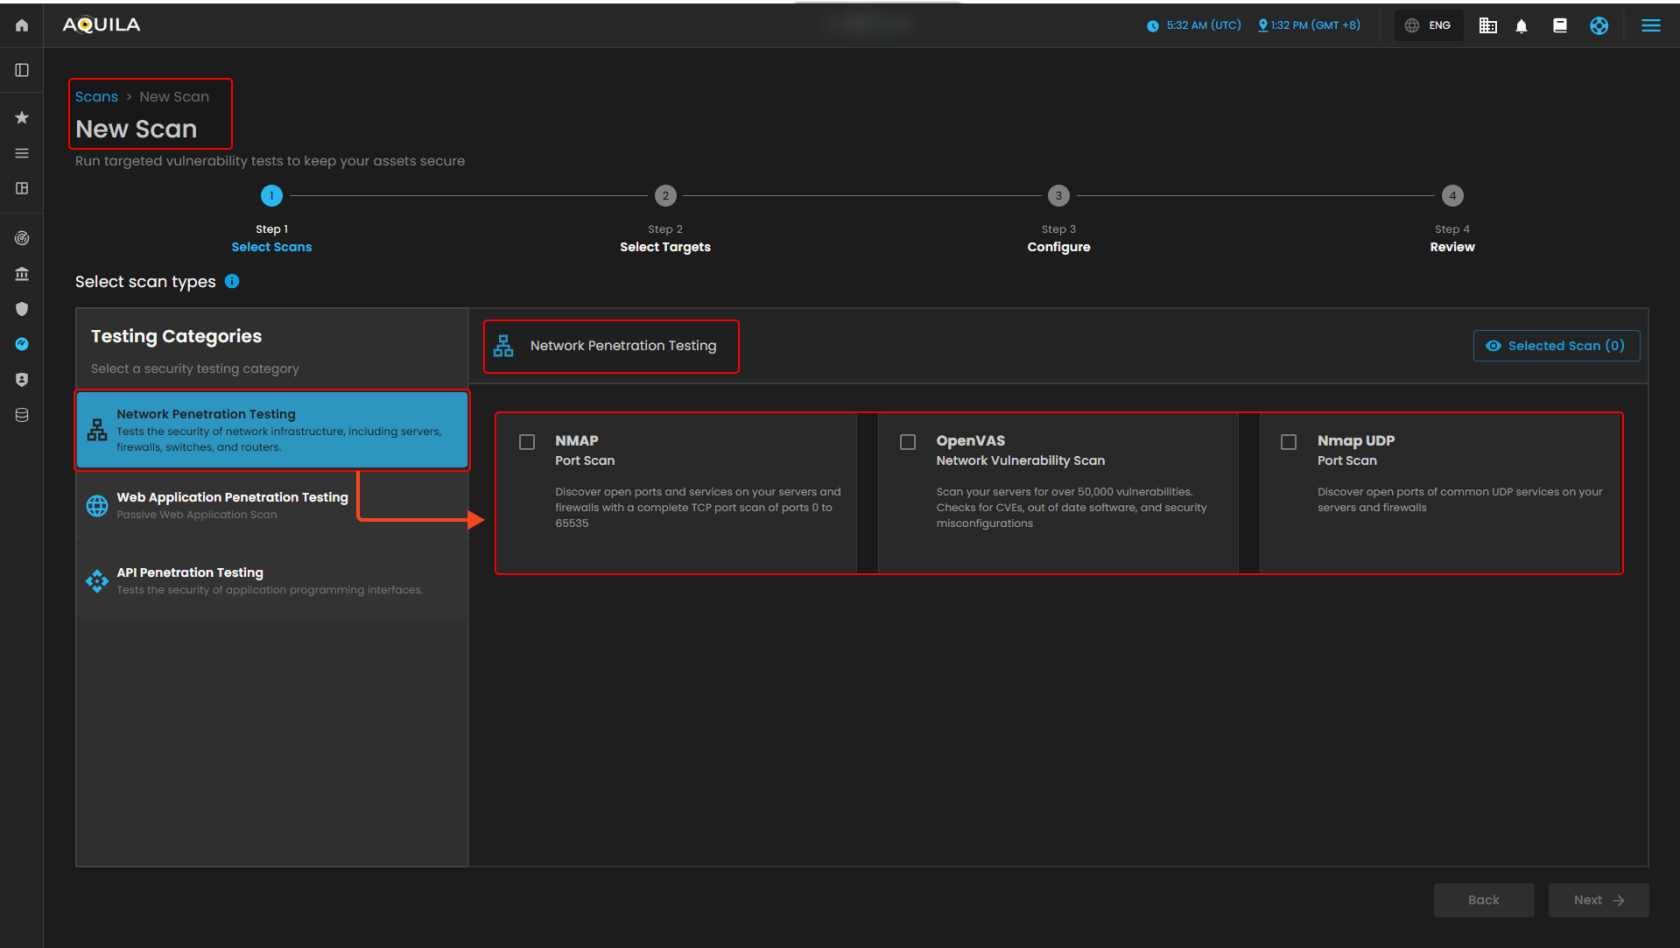This screenshot has height=948, width=1680.
Task: Open notifications bell icon
Action: pyautogui.click(x=1521, y=26)
